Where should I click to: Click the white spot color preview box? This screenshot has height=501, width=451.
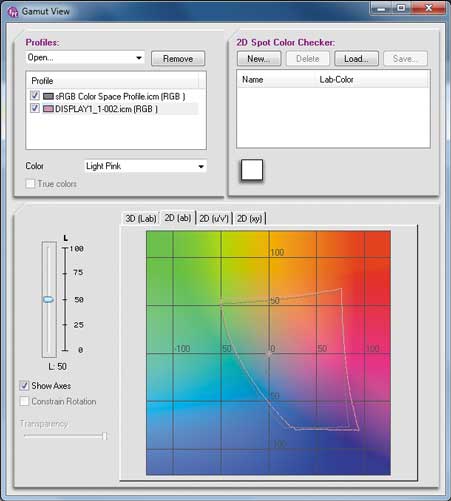pyautogui.click(x=252, y=170)
